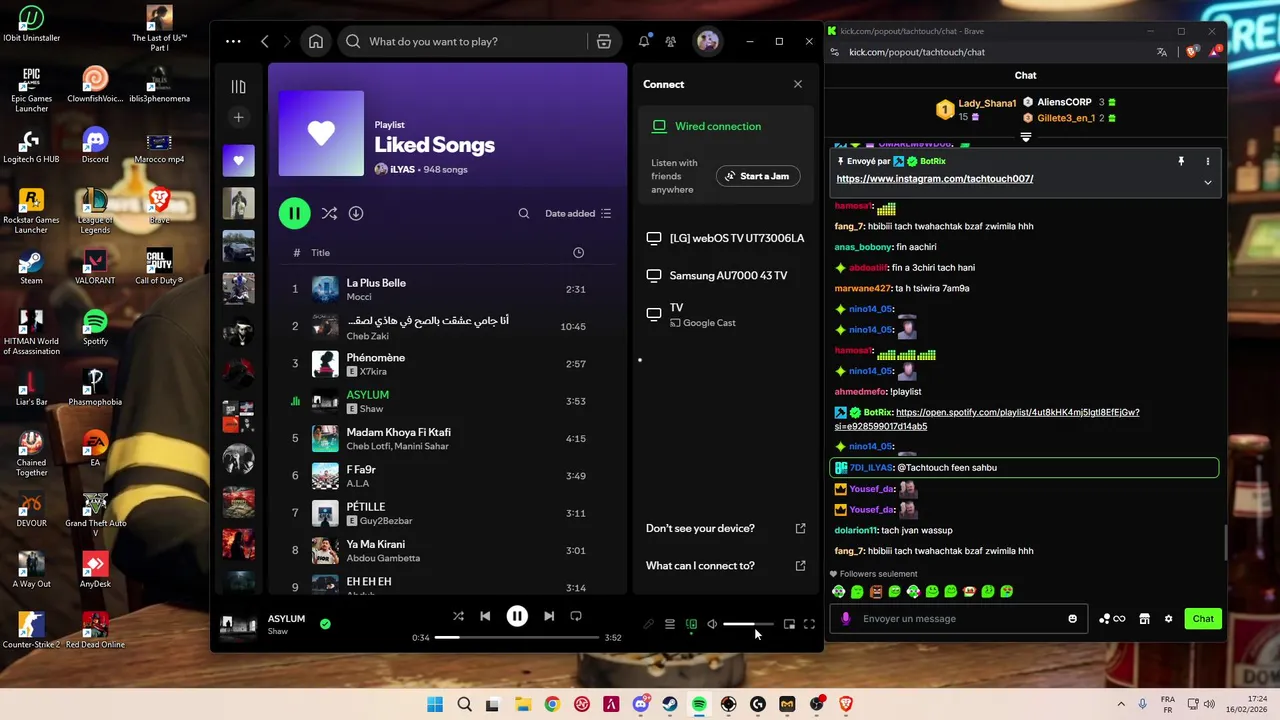1280x720 pixels.
Task: Connect to Samsung AU7000 43 TV
Action: (727, 275)
